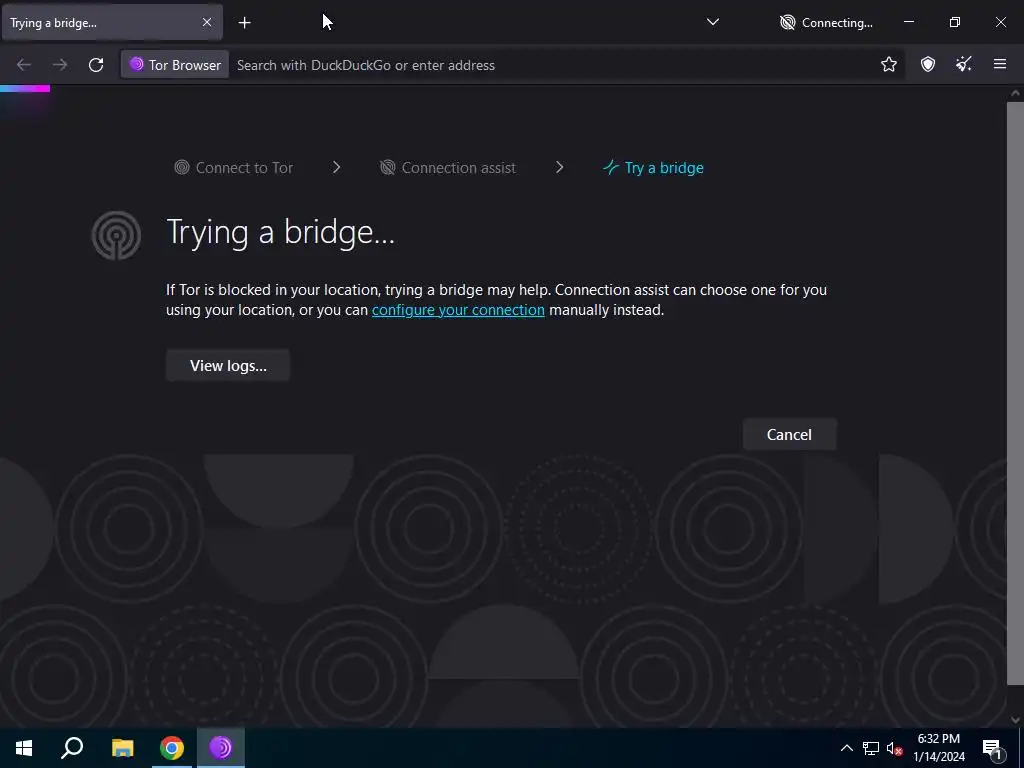
Task: Click the scrollbar up arrow
Action: 1015,93
